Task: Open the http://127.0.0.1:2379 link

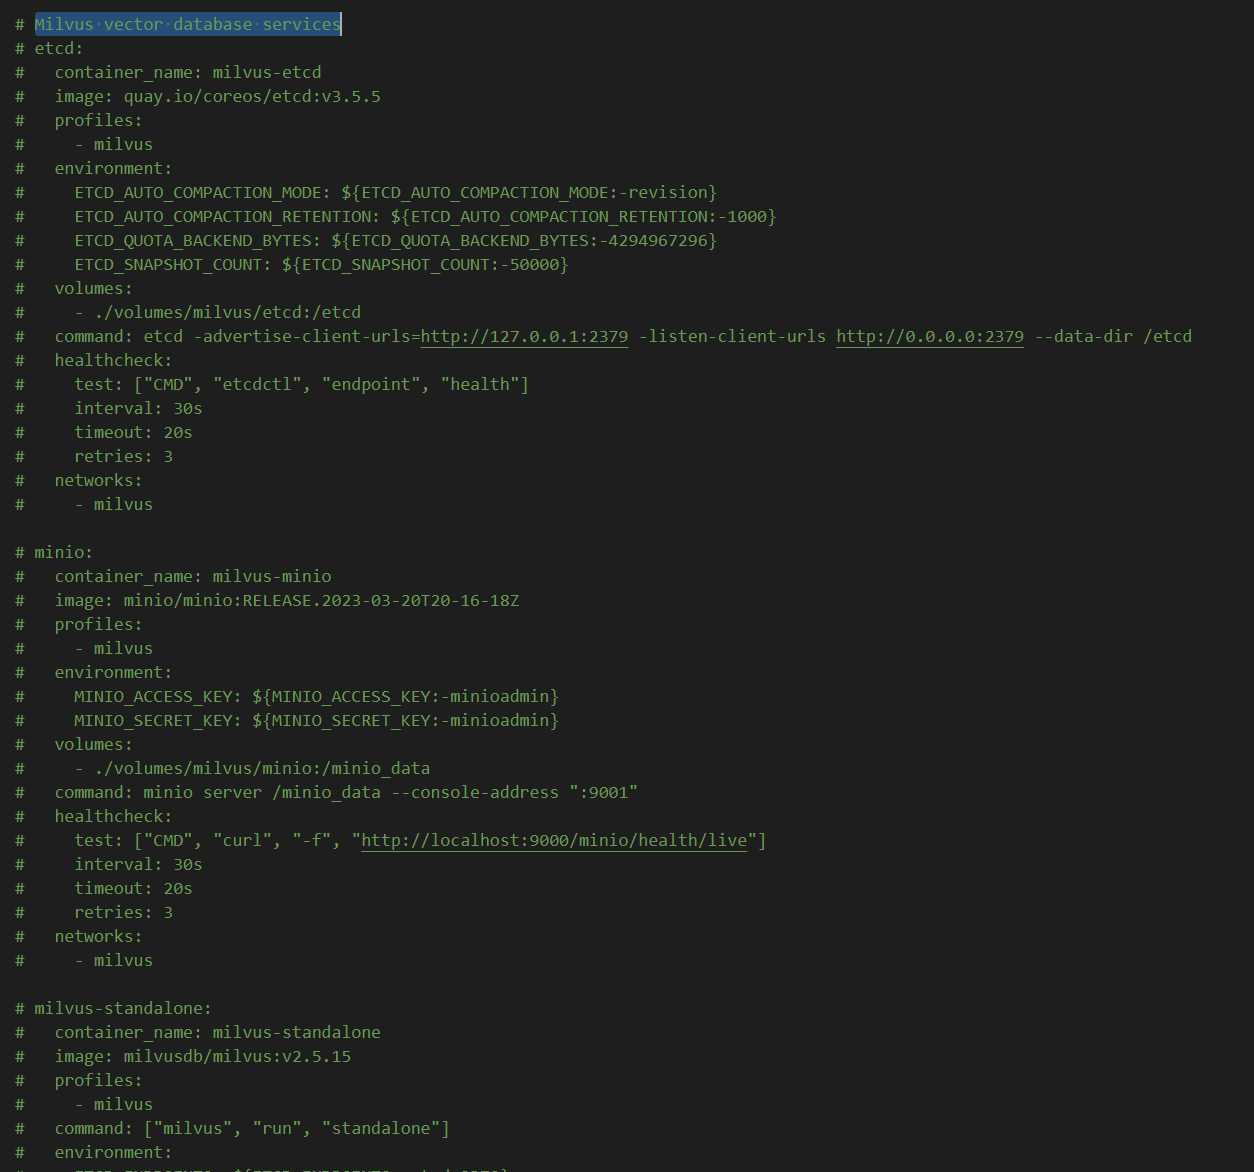Action: click(x=524, y=336)
